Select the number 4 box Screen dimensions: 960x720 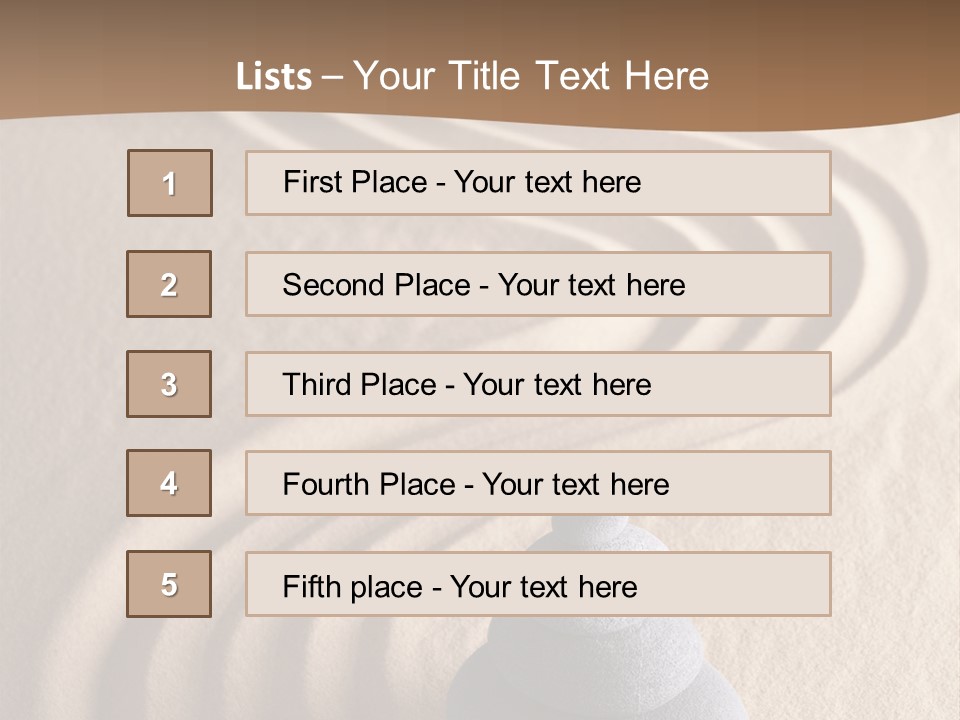169,483
